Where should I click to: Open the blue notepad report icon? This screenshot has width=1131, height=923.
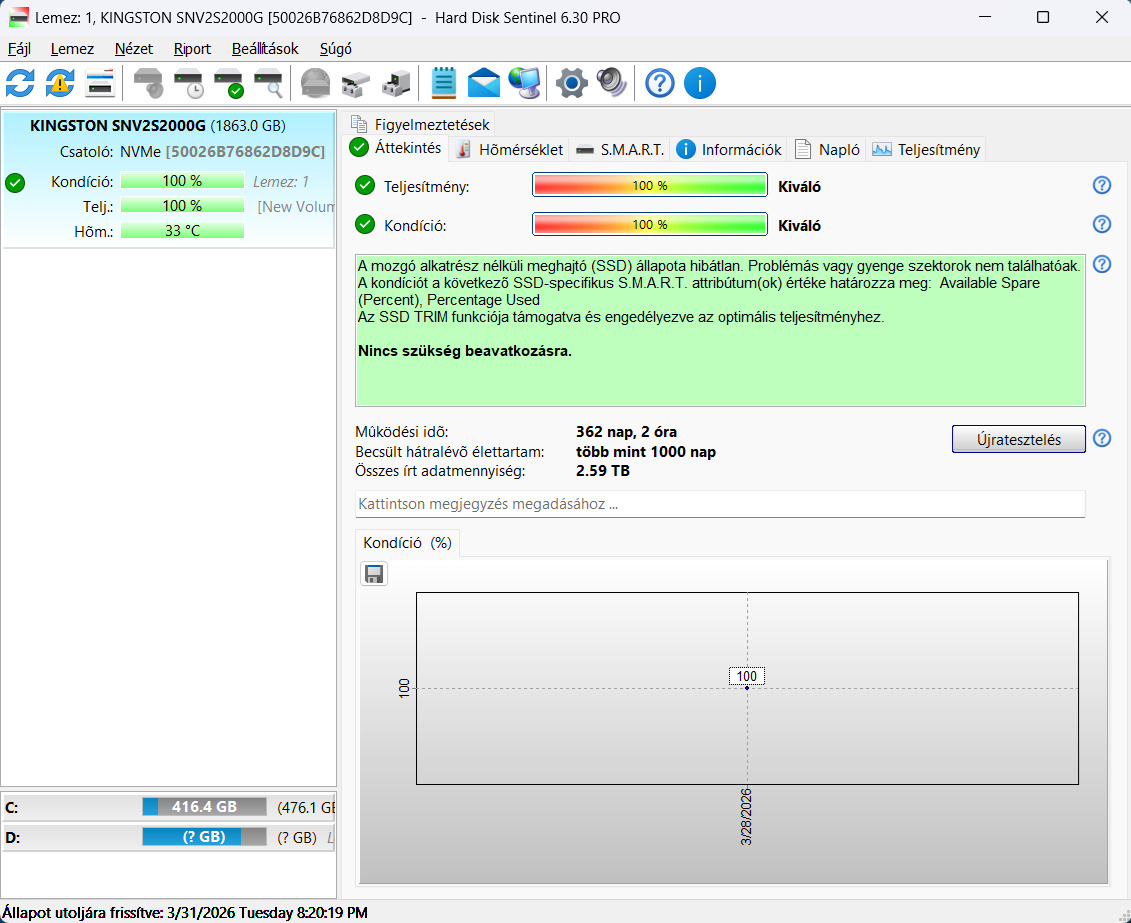click(x=444, y=83)
